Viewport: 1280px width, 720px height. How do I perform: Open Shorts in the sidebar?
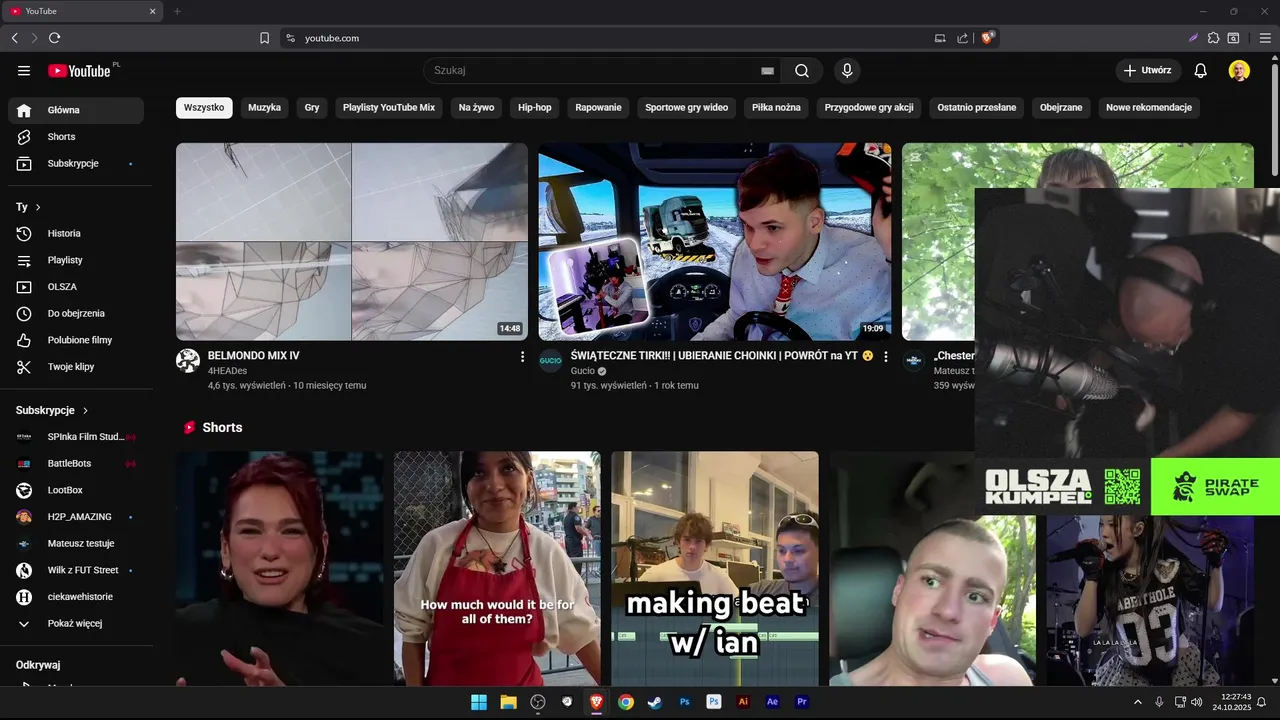(x=76, y=137)
